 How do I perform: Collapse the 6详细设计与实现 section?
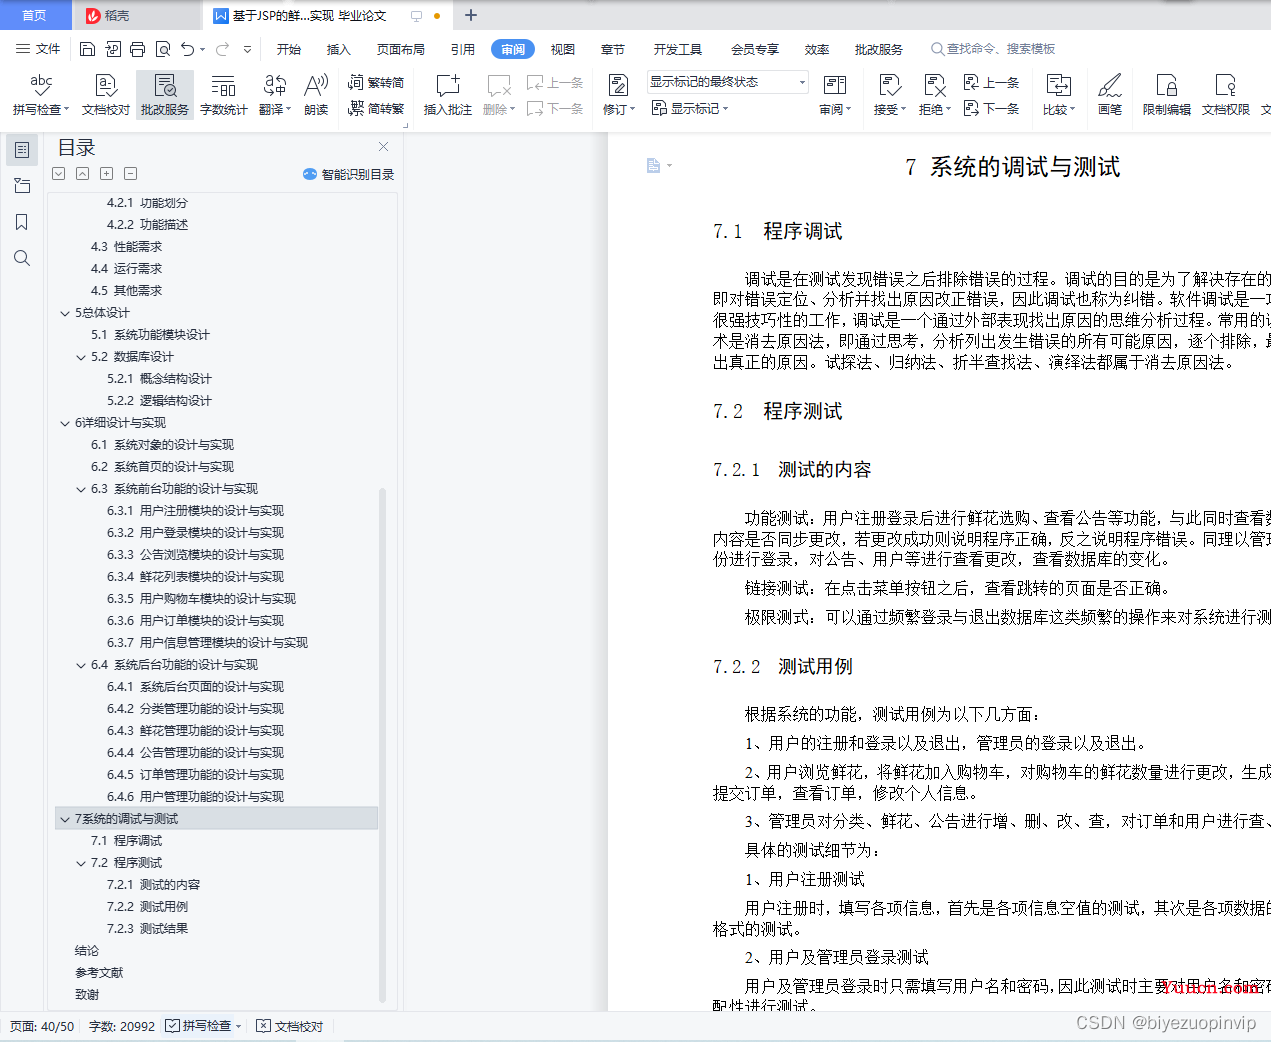[x=65, y=423]
